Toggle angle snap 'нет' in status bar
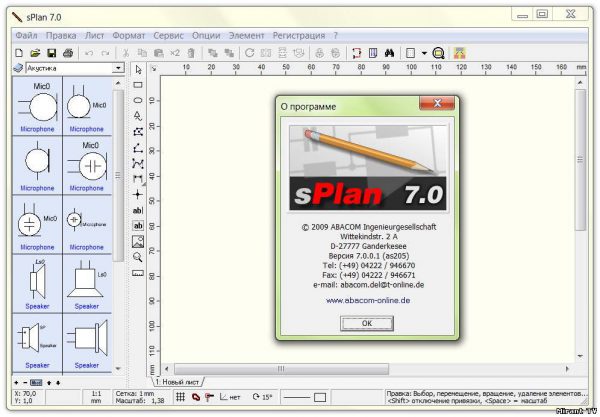Viewport: 600px width, 417px height. 230,397
